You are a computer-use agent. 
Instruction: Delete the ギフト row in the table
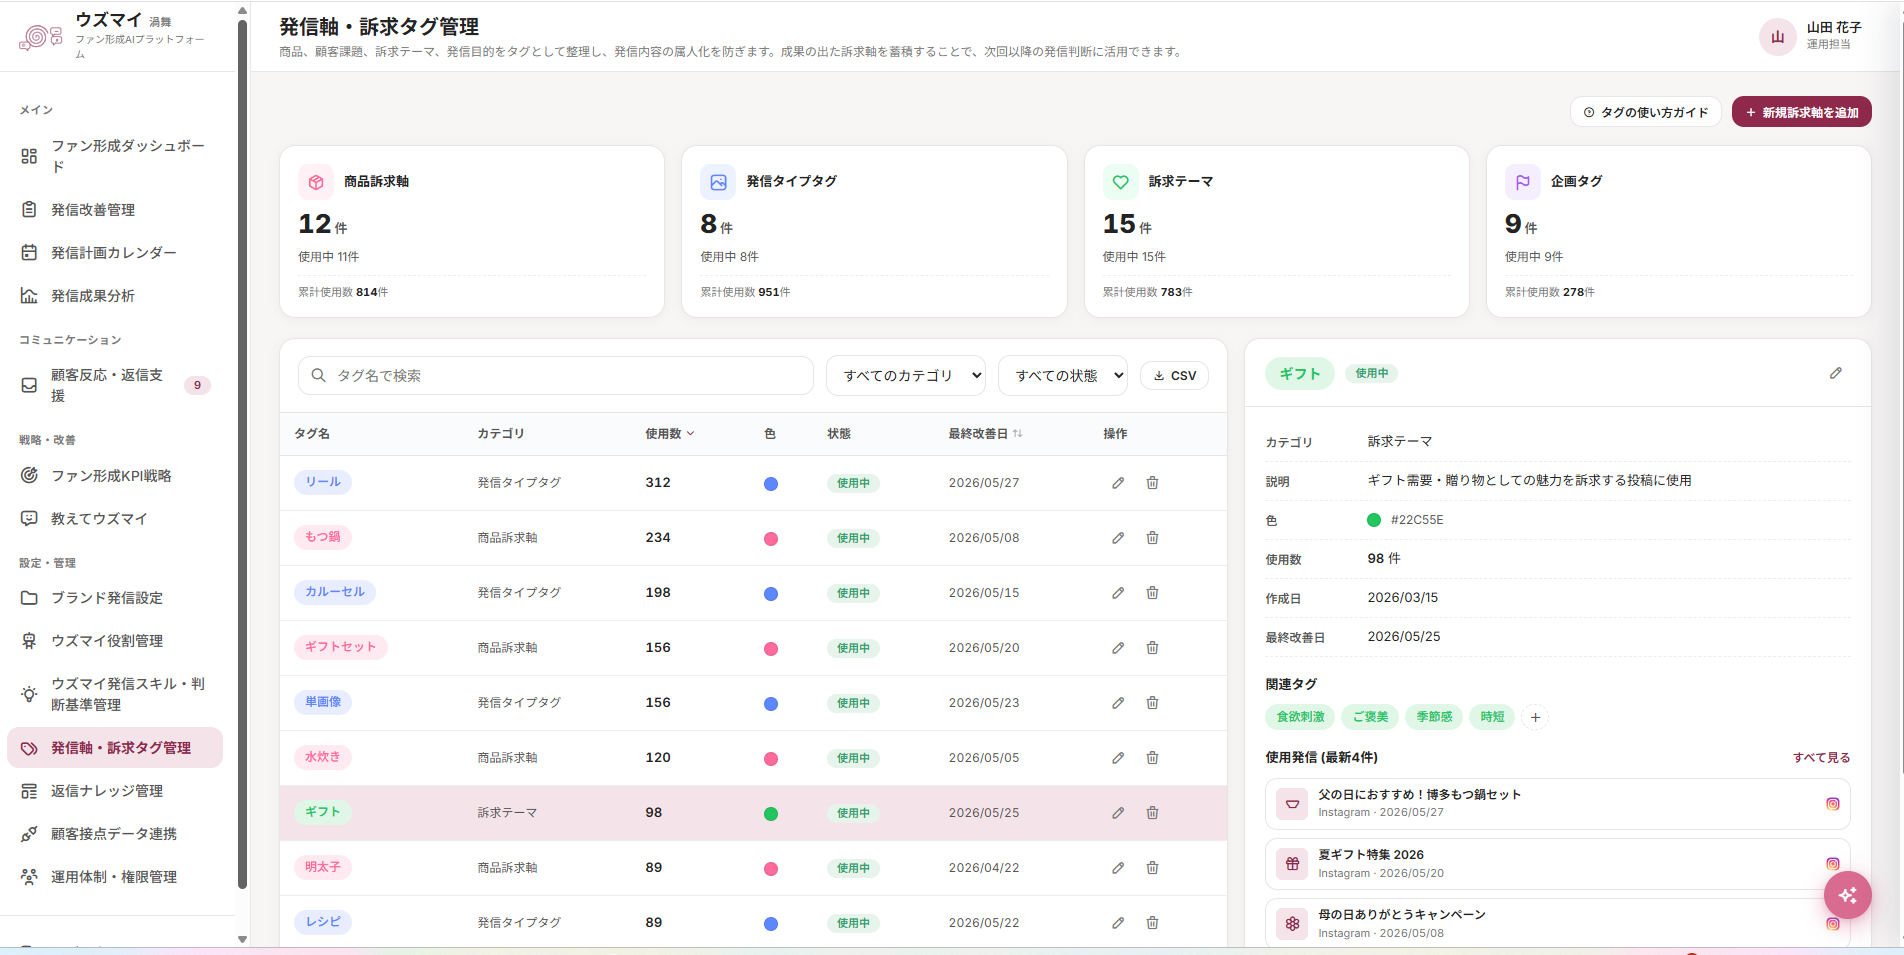[1152, 813]
